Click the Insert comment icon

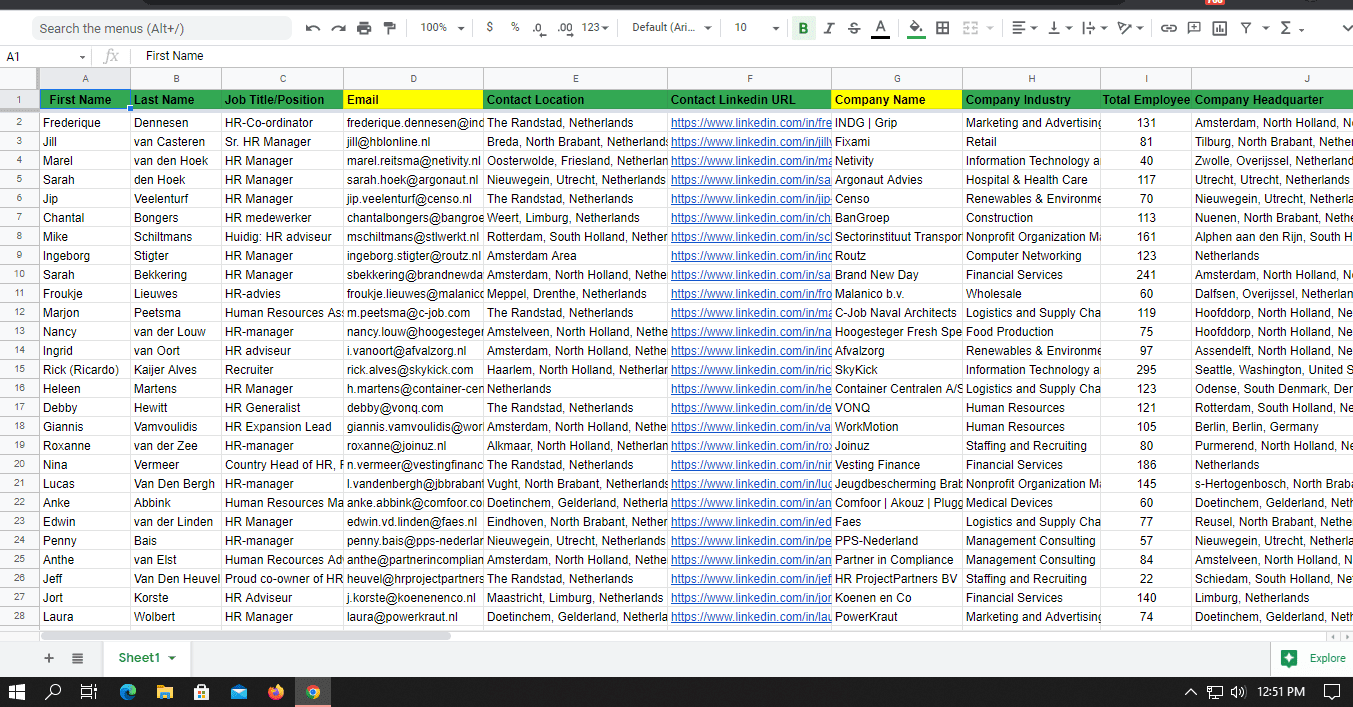coord(1194,28)
